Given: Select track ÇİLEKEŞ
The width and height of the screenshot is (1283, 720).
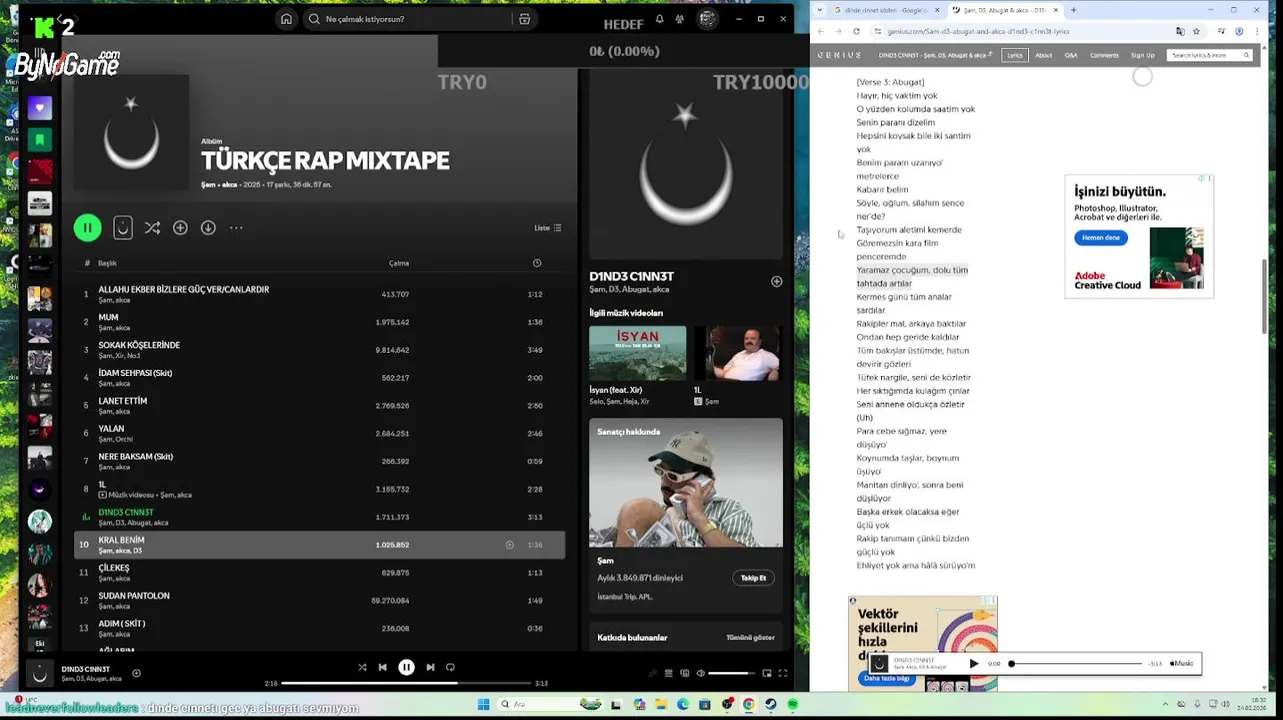Looking at the screenshot, I should pyautogui.click(x=320, y=572).
